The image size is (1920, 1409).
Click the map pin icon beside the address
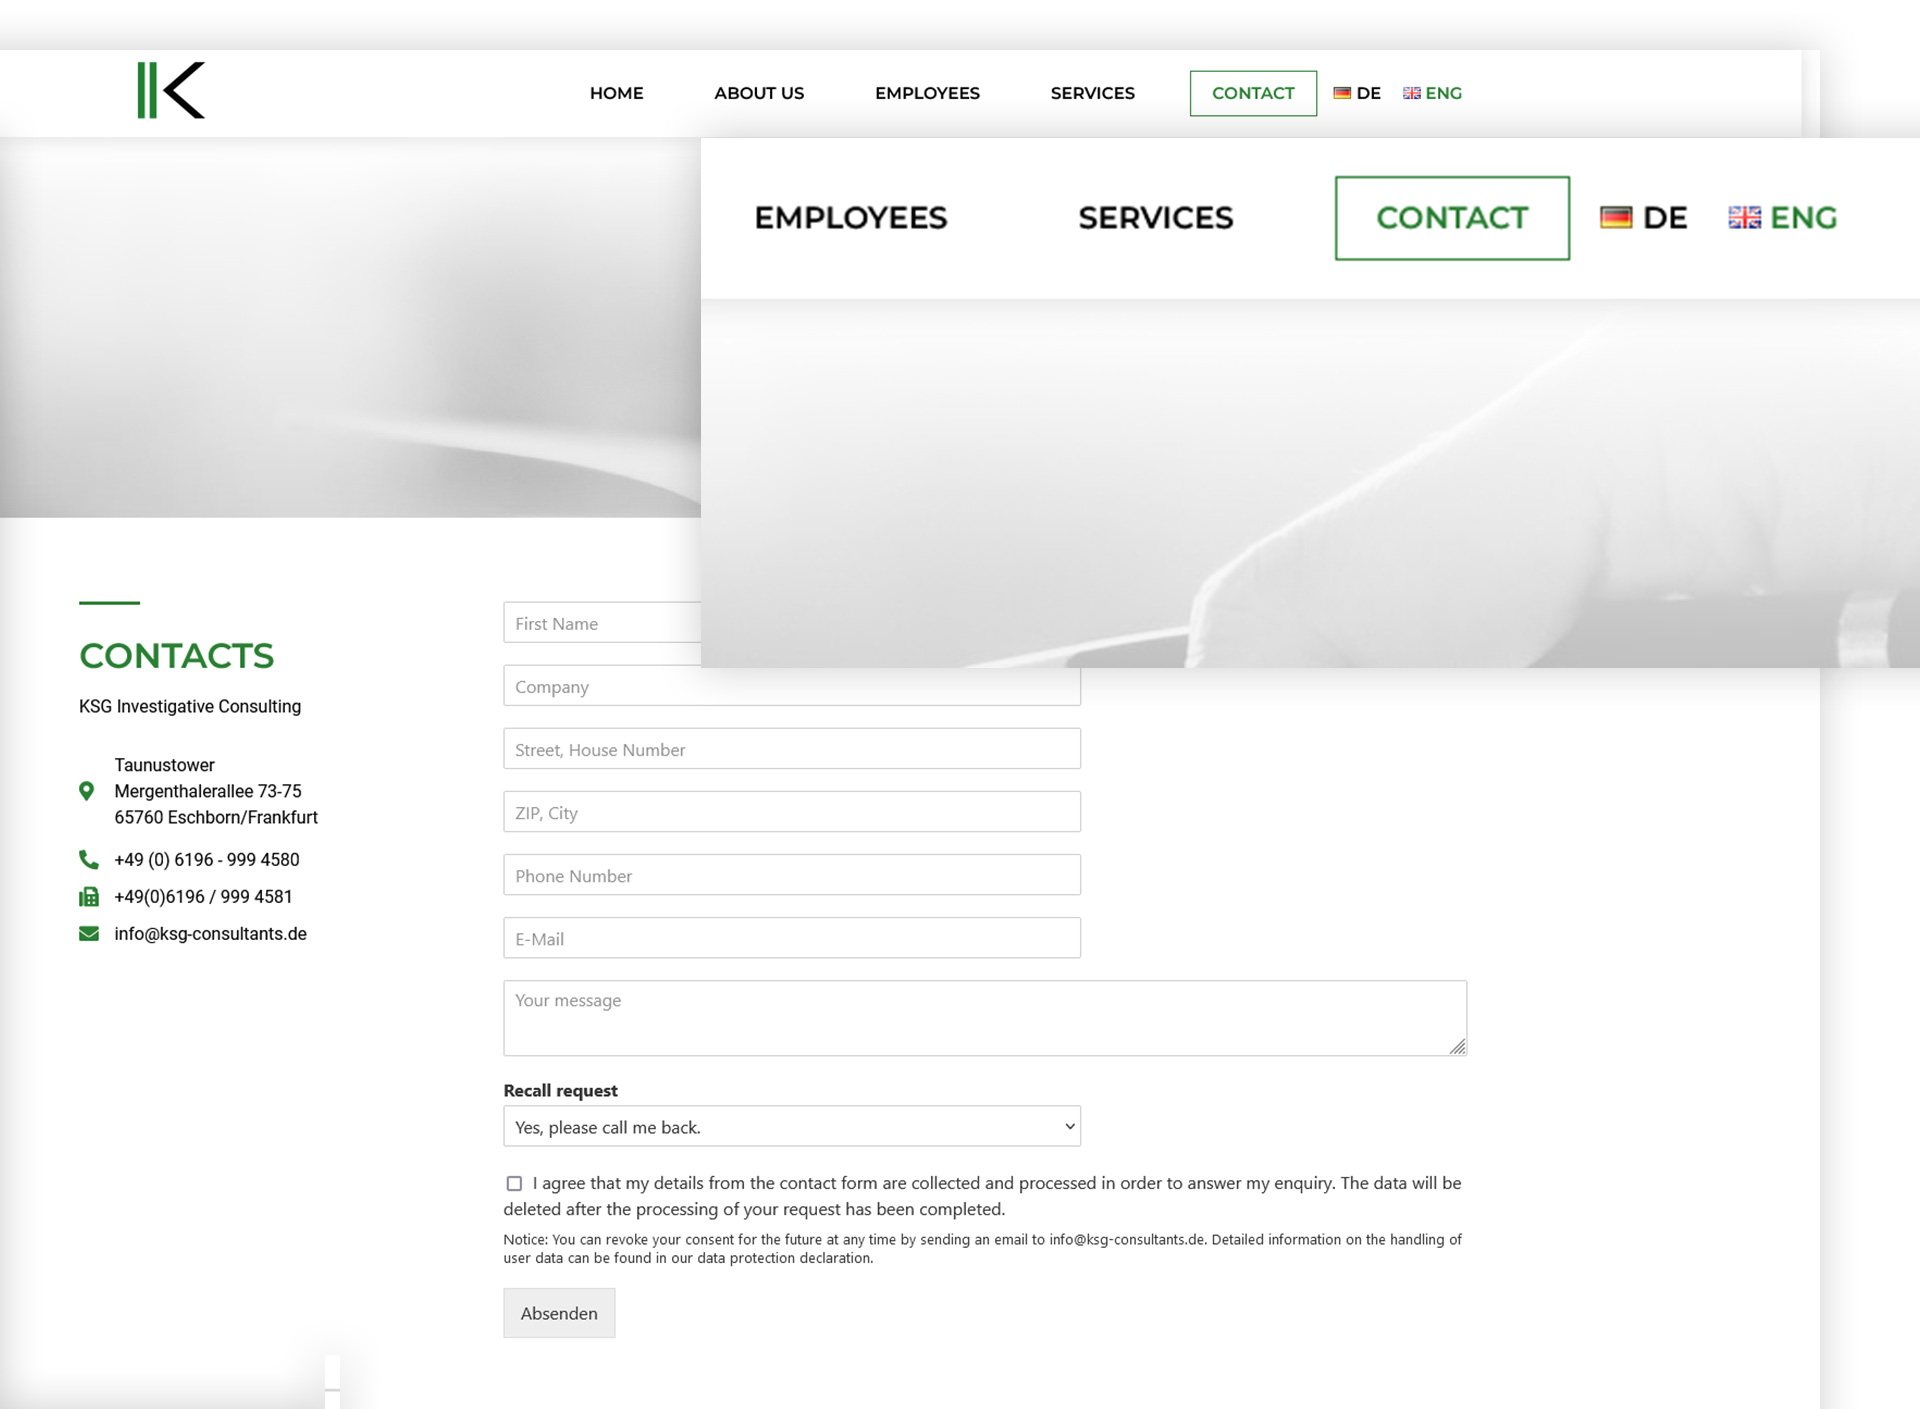coord(87,791)
